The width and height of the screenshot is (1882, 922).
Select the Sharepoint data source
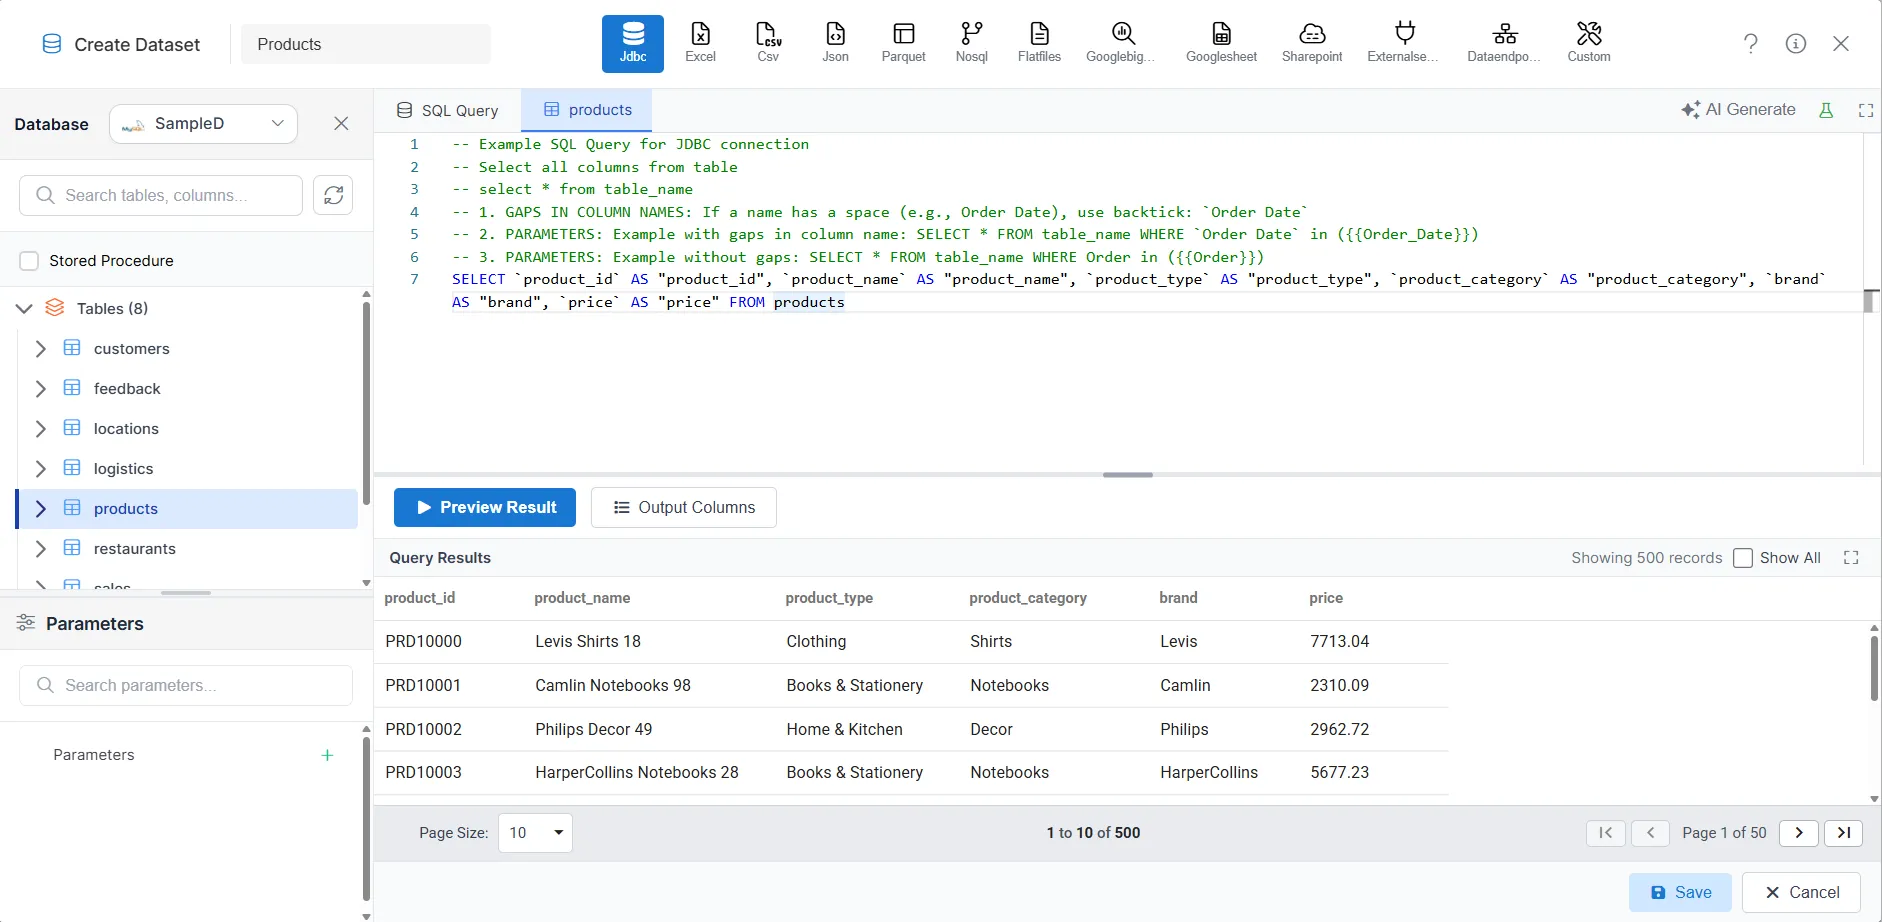(x=1311, y=40)
